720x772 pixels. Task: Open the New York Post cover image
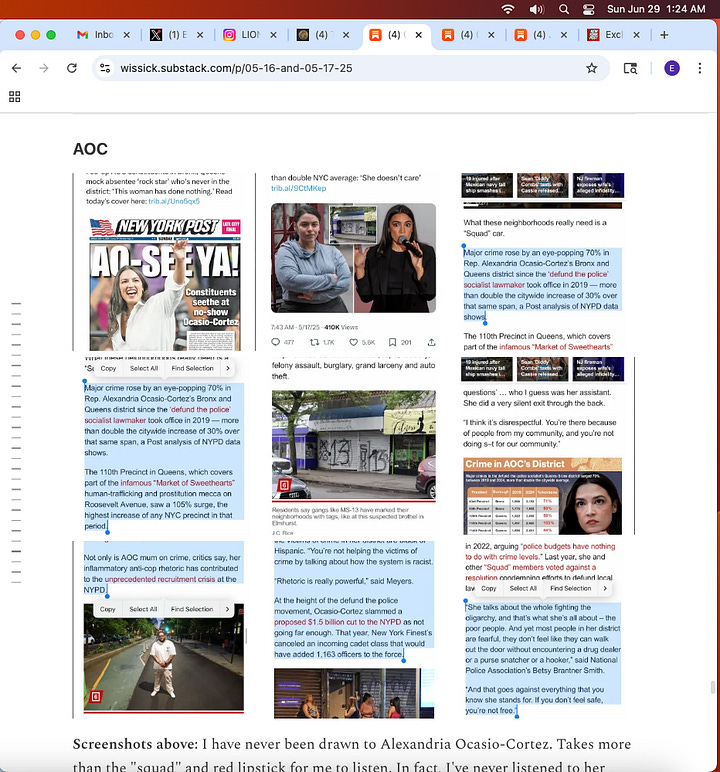coord(165,284)
